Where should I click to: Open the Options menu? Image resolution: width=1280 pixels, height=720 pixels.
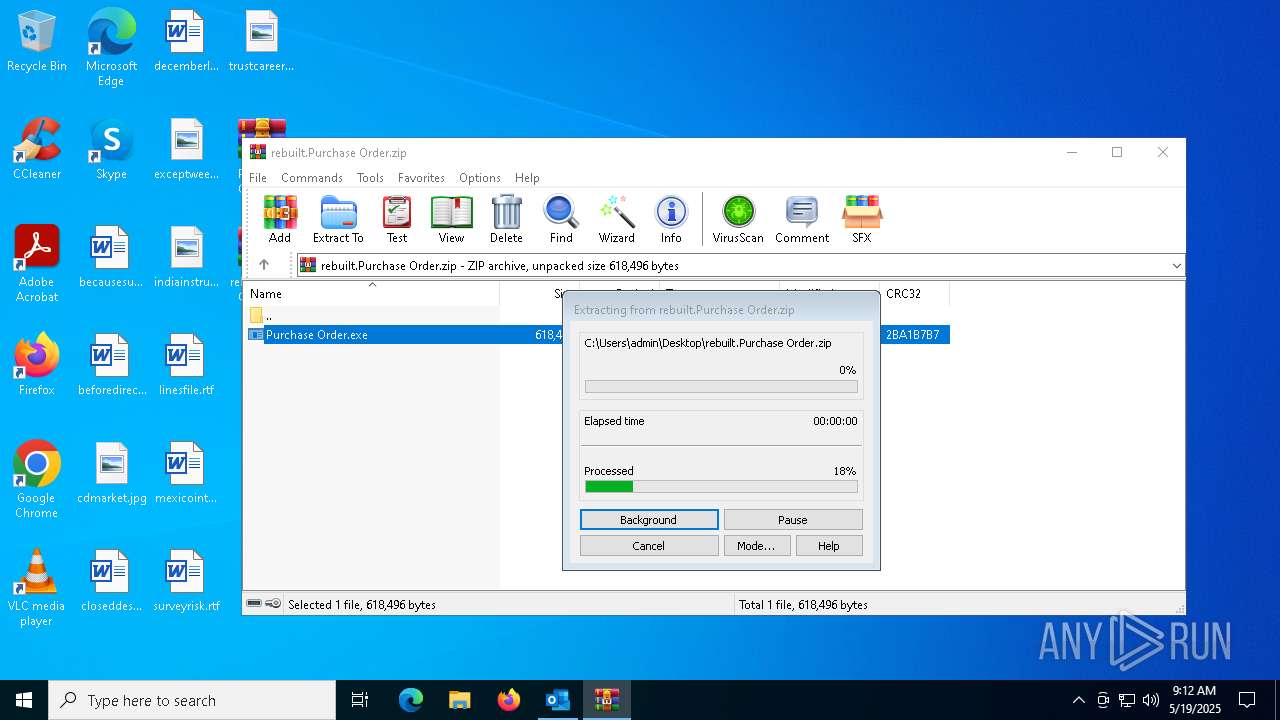[480, 178]
